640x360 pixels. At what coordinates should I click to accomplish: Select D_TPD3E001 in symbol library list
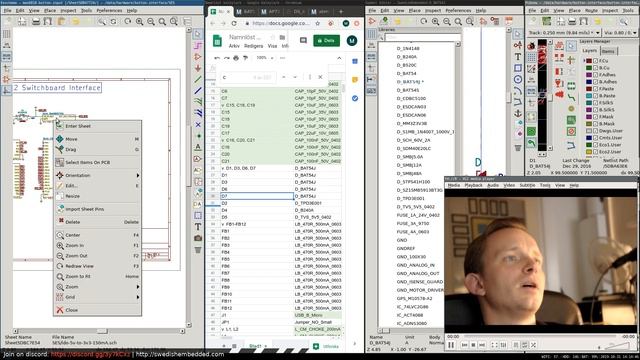[x=410, y=198]
